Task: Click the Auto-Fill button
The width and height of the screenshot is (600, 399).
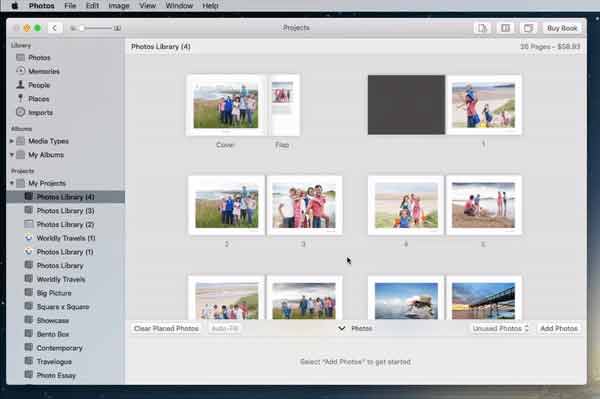Action: tap(225, 329)
